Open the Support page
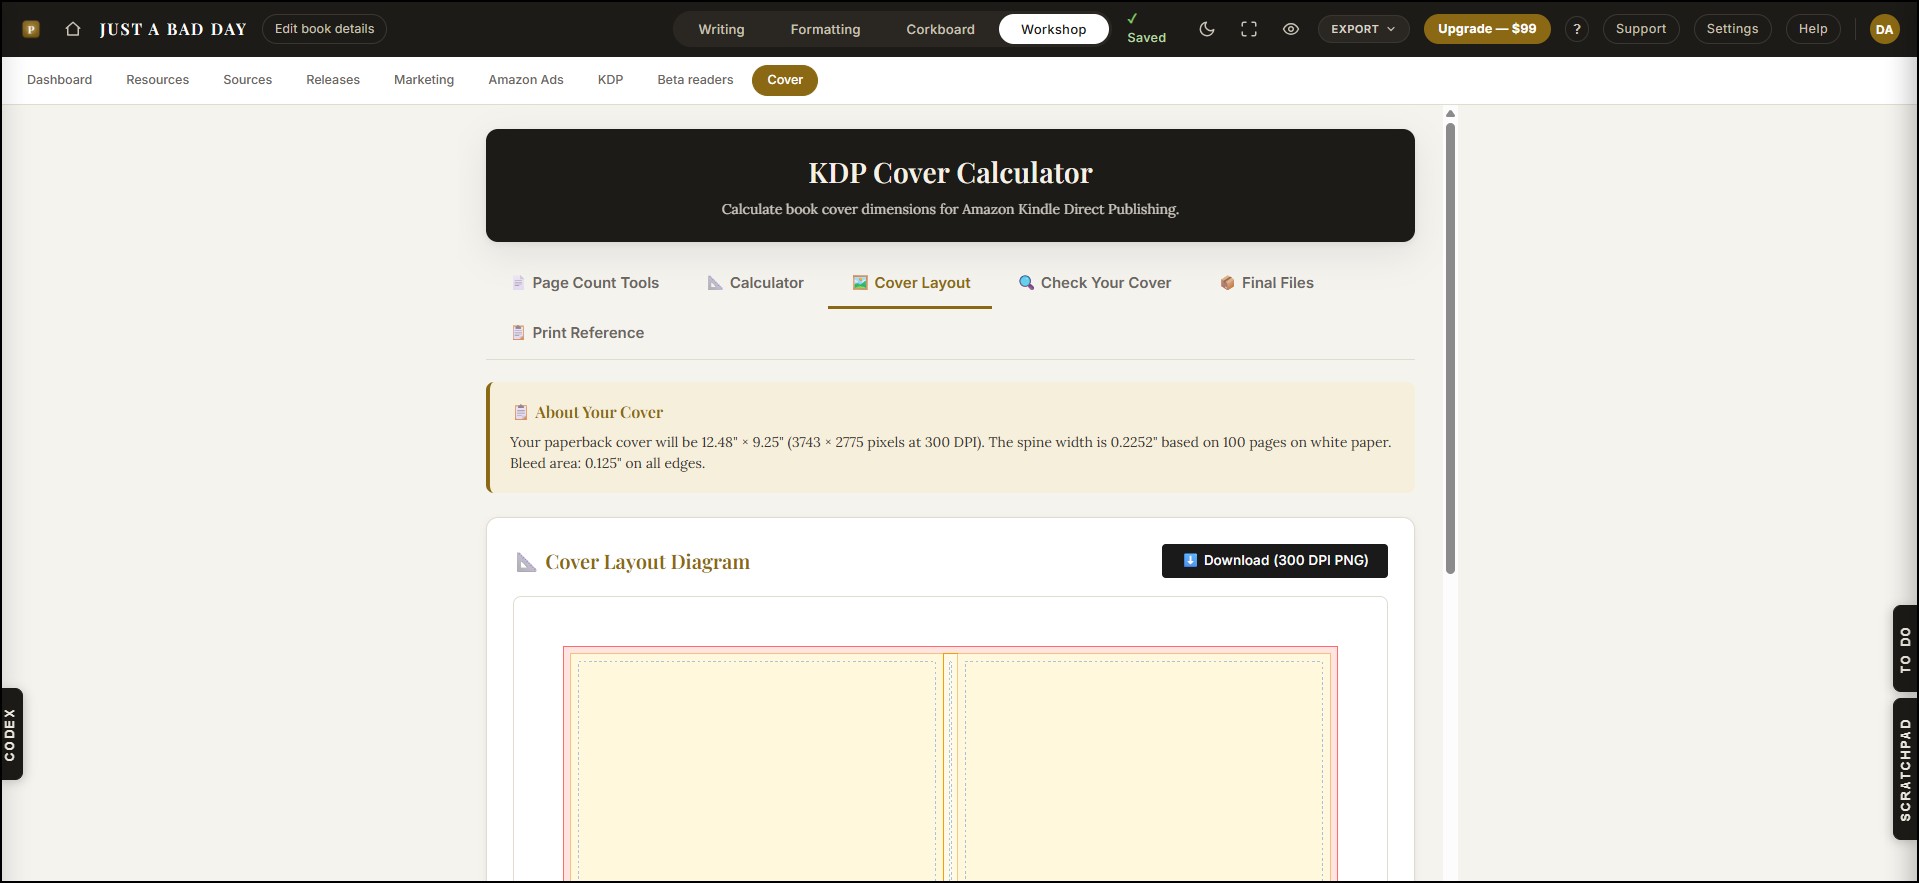The width and height of the screenshot is (1919, 883). (x=1641, y=29)
